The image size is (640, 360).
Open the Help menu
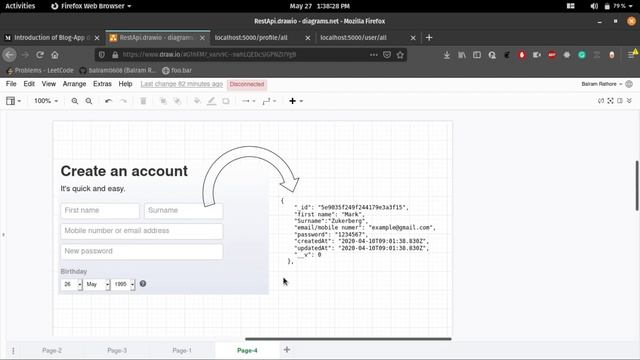click(125, 84)
